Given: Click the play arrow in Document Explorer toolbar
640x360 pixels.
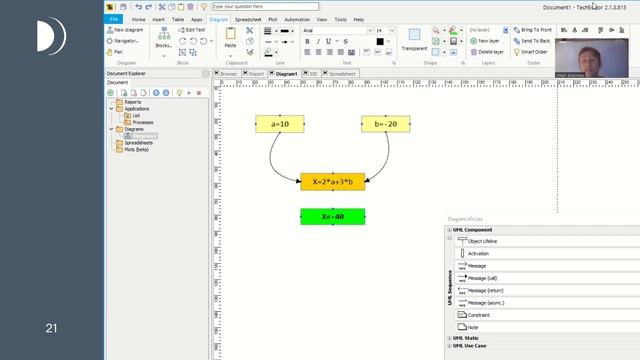Looking at the screenshot, I should tap(189, 93).
